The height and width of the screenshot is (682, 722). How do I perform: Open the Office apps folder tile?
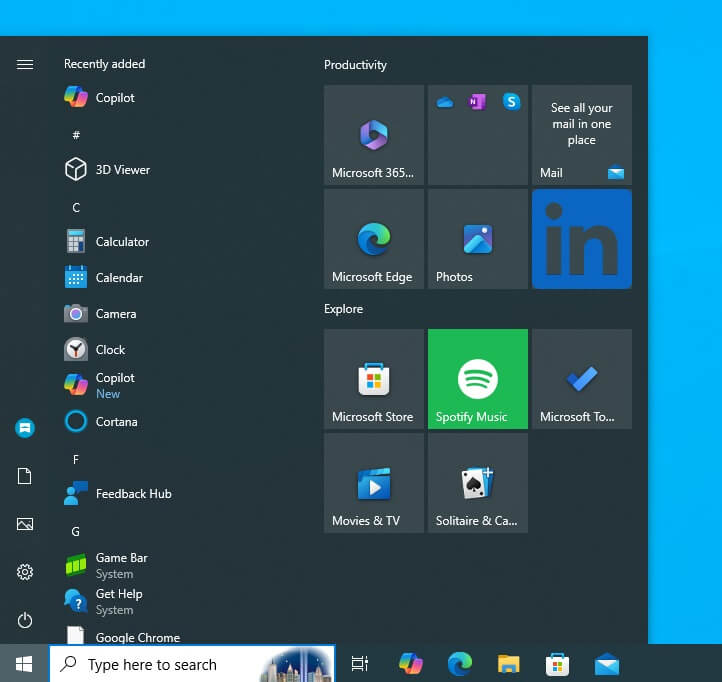[x=477, y=135]
